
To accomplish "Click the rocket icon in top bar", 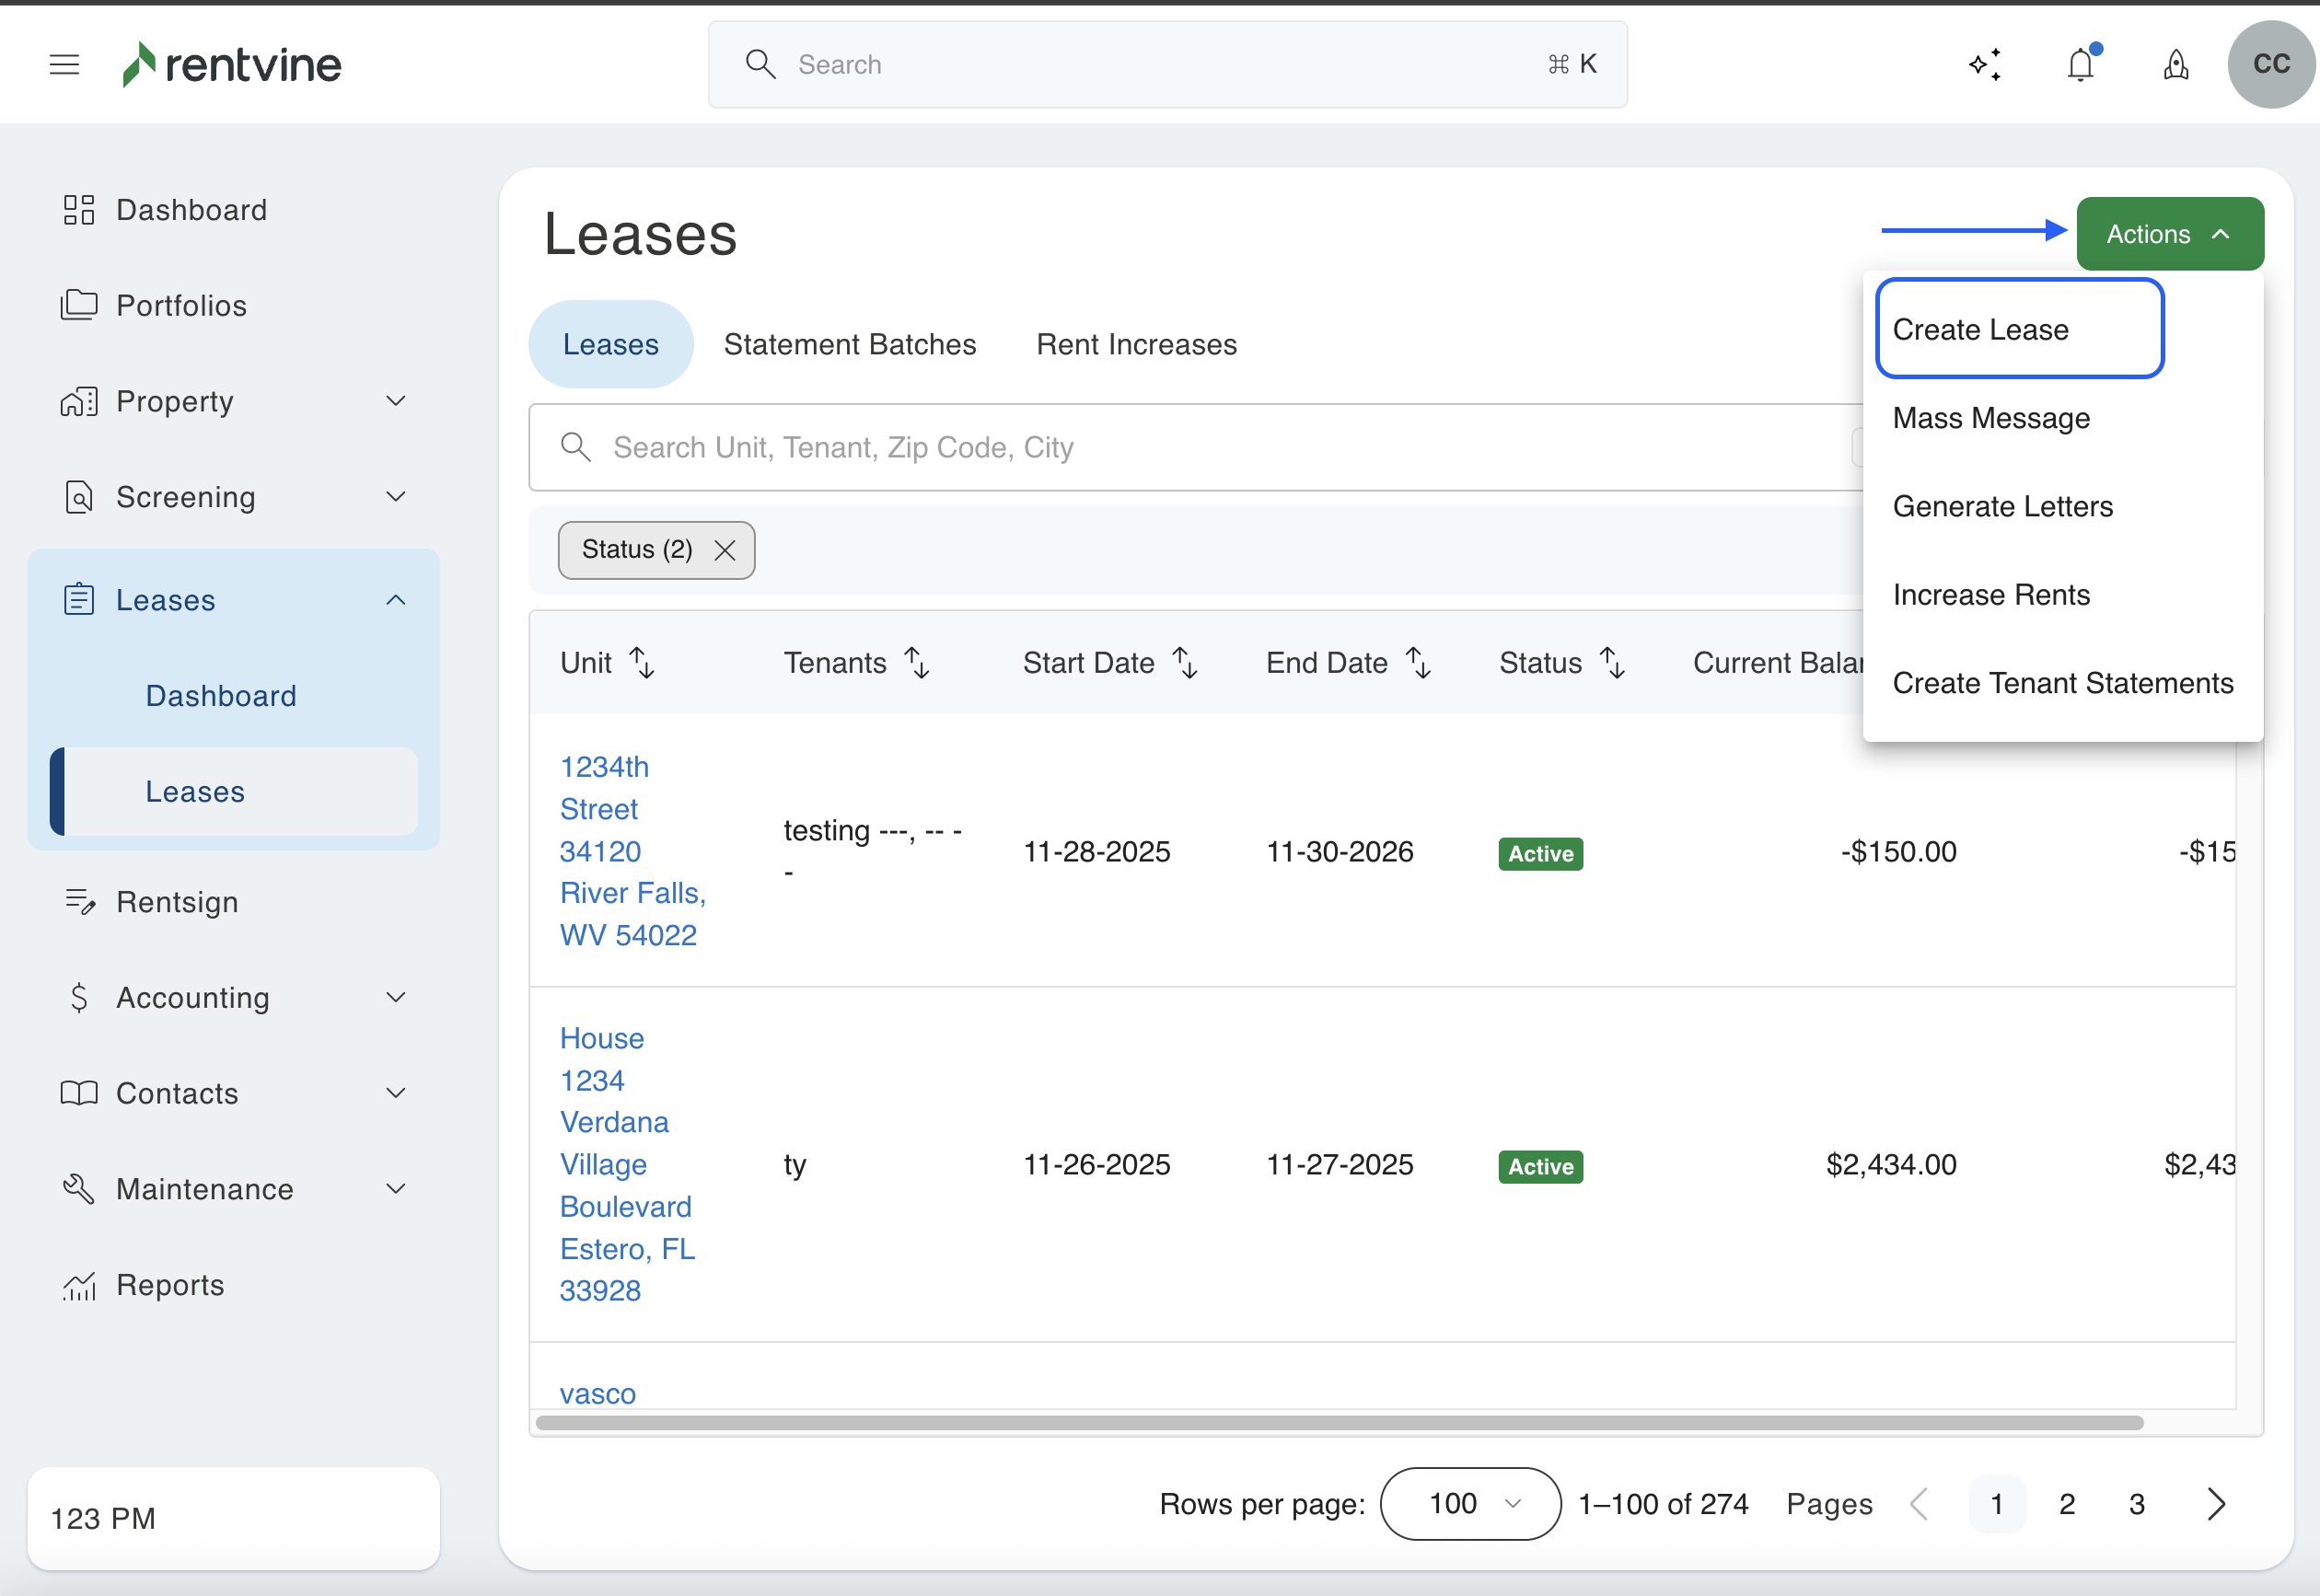I will click(2176, 65).
